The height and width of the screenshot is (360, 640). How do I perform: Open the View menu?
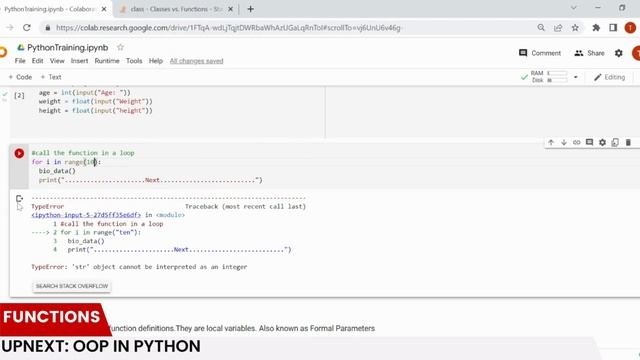(x=57, y=61)
